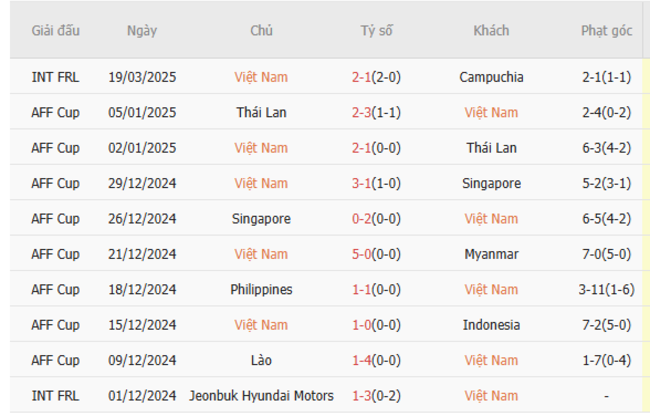
Task: Click Singapore in the 29/12/2024 match row
Action: [492, 183]
